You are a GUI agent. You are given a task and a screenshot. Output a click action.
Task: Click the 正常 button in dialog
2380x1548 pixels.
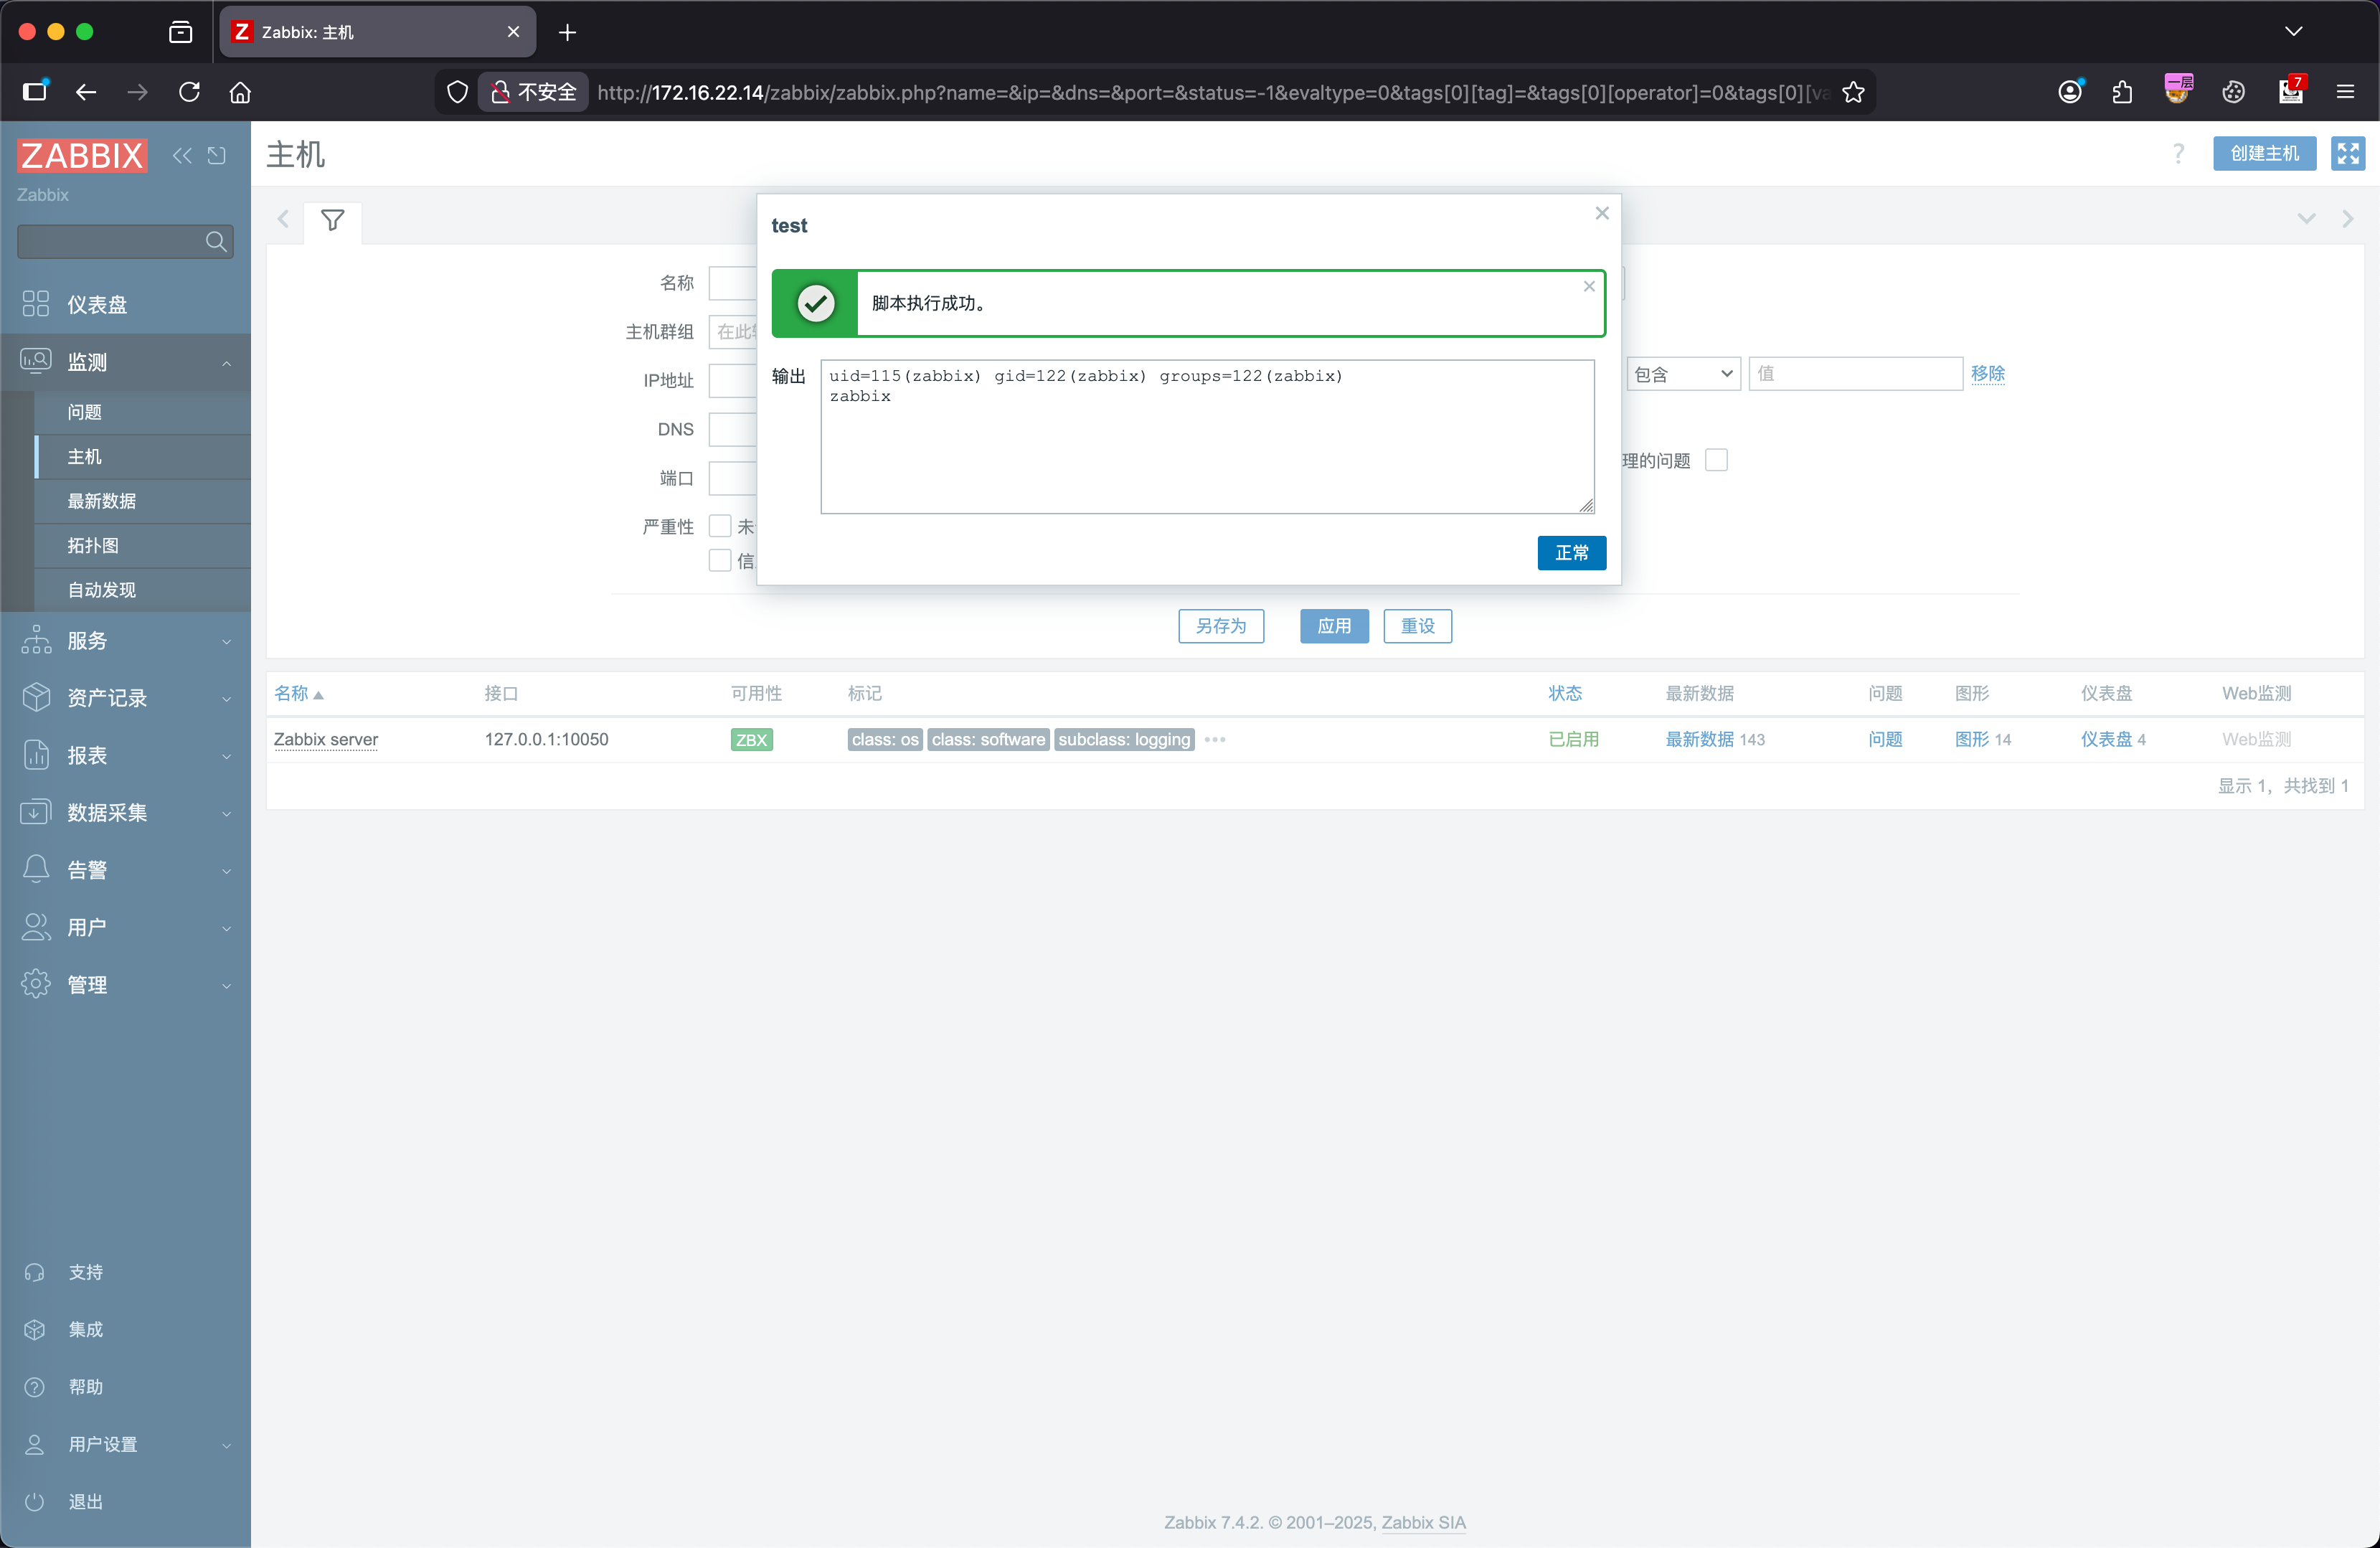pos(1571,553)
